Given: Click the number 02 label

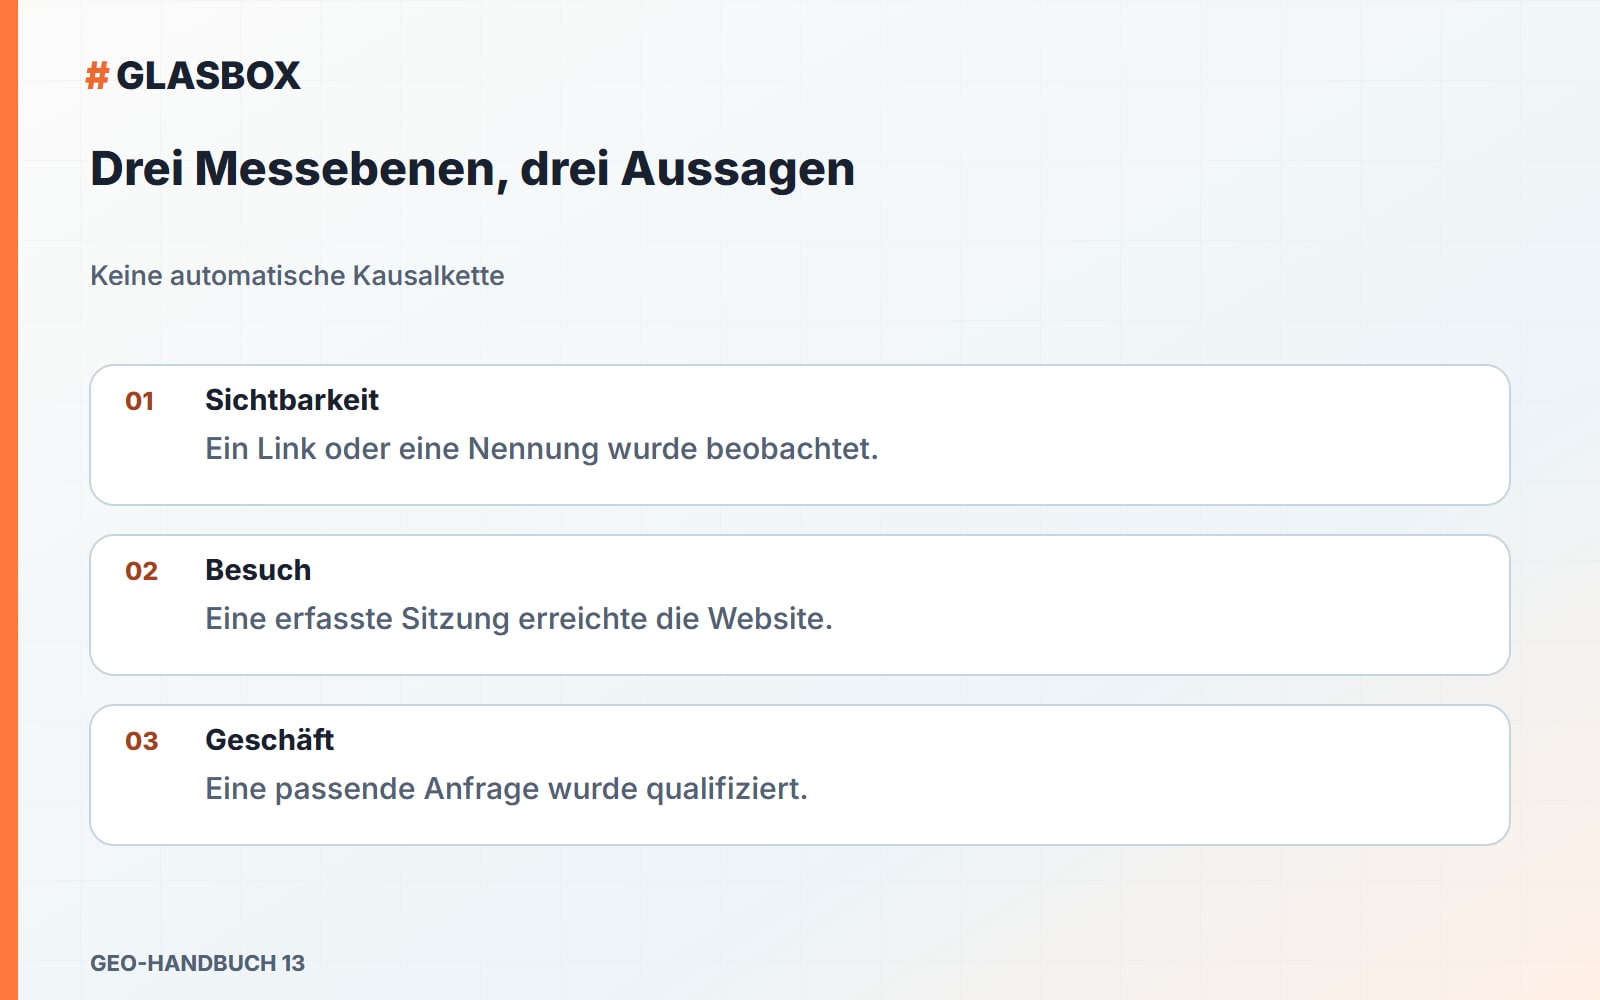Looking at the screenshot, I should [x=141, y=571].
